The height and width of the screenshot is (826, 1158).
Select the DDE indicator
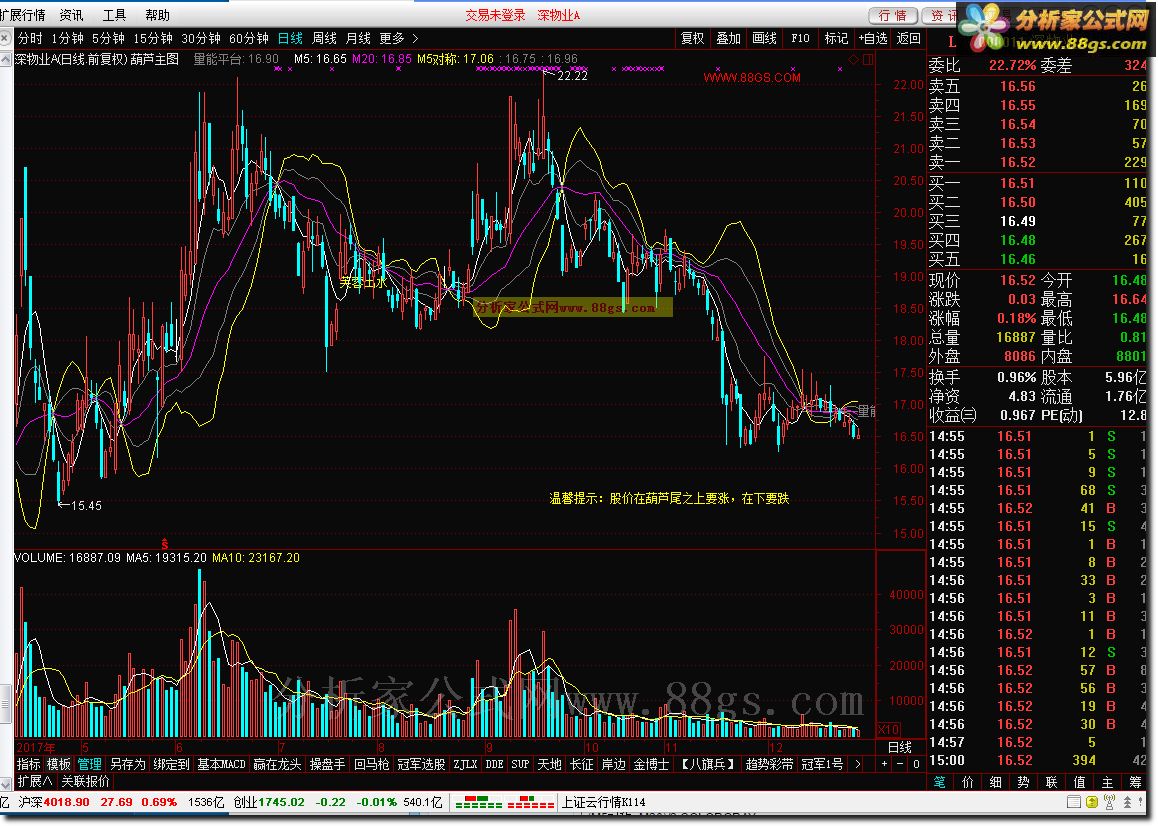494,764
